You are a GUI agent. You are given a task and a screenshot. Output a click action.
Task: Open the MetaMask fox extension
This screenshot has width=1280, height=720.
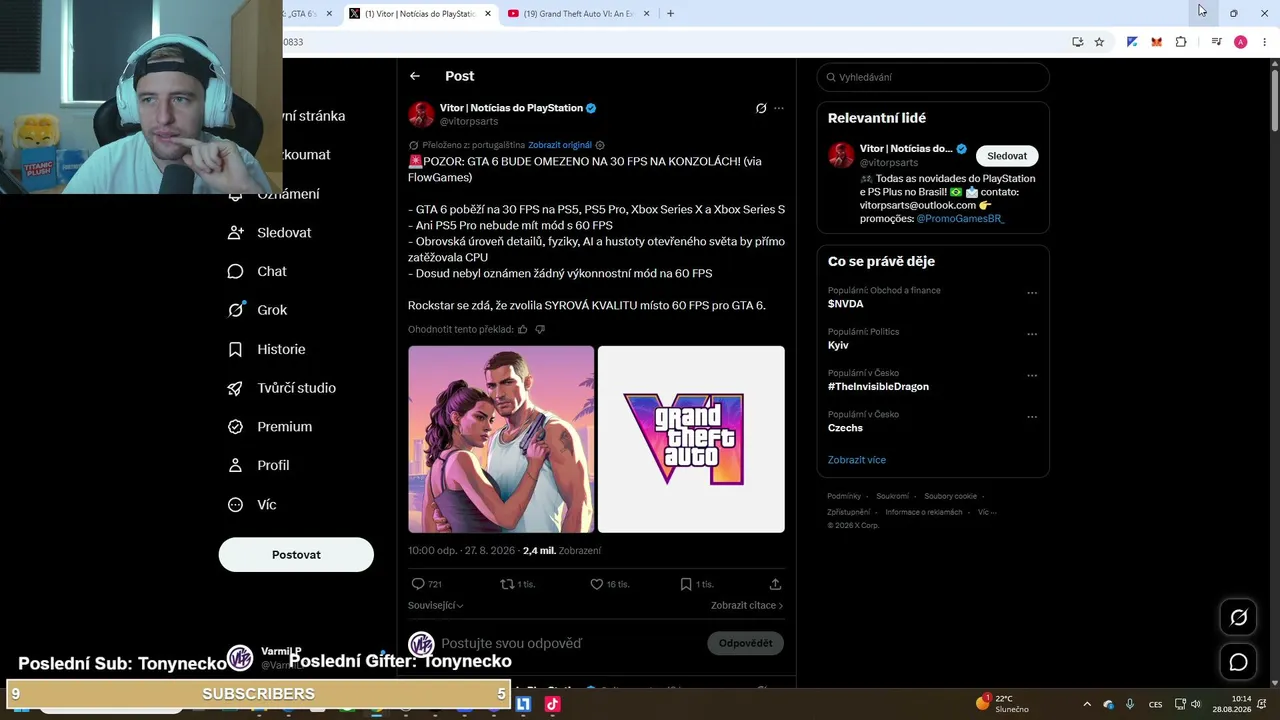[x=1156, y=42]
